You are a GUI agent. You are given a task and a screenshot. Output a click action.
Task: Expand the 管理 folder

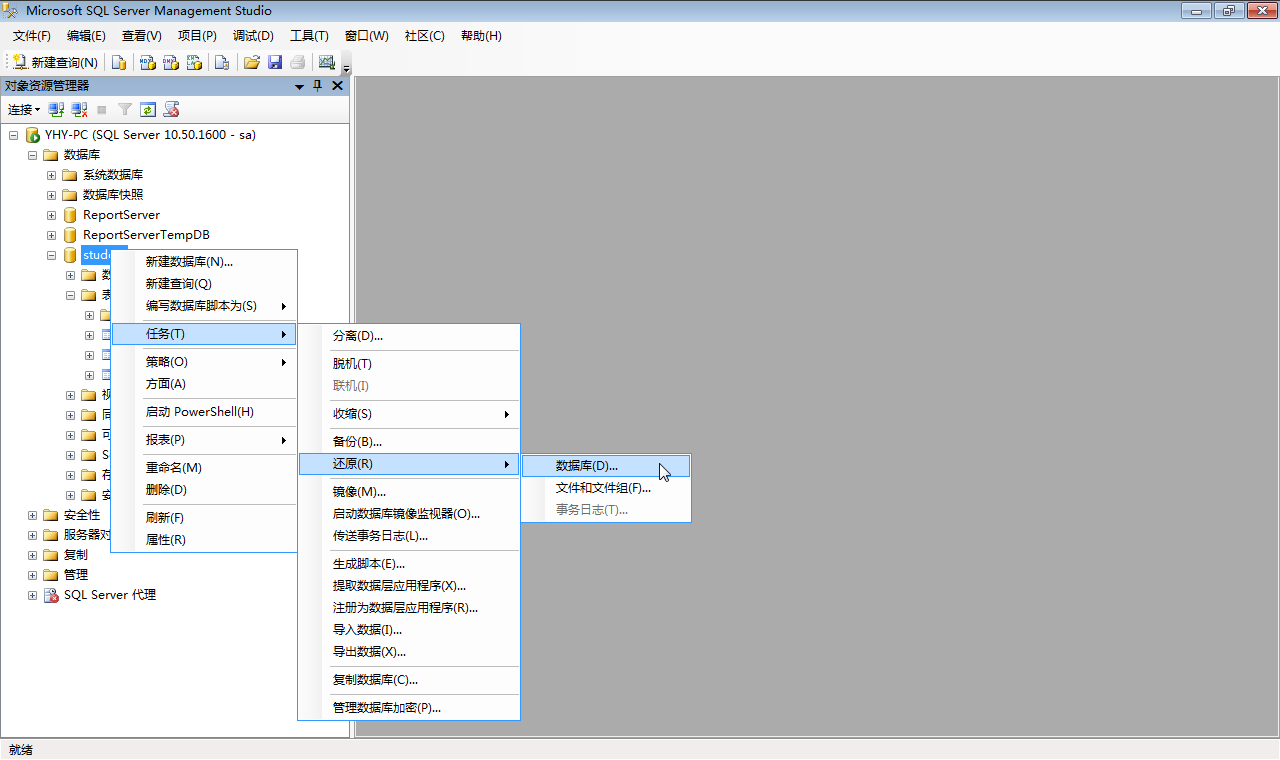point(32,575)
